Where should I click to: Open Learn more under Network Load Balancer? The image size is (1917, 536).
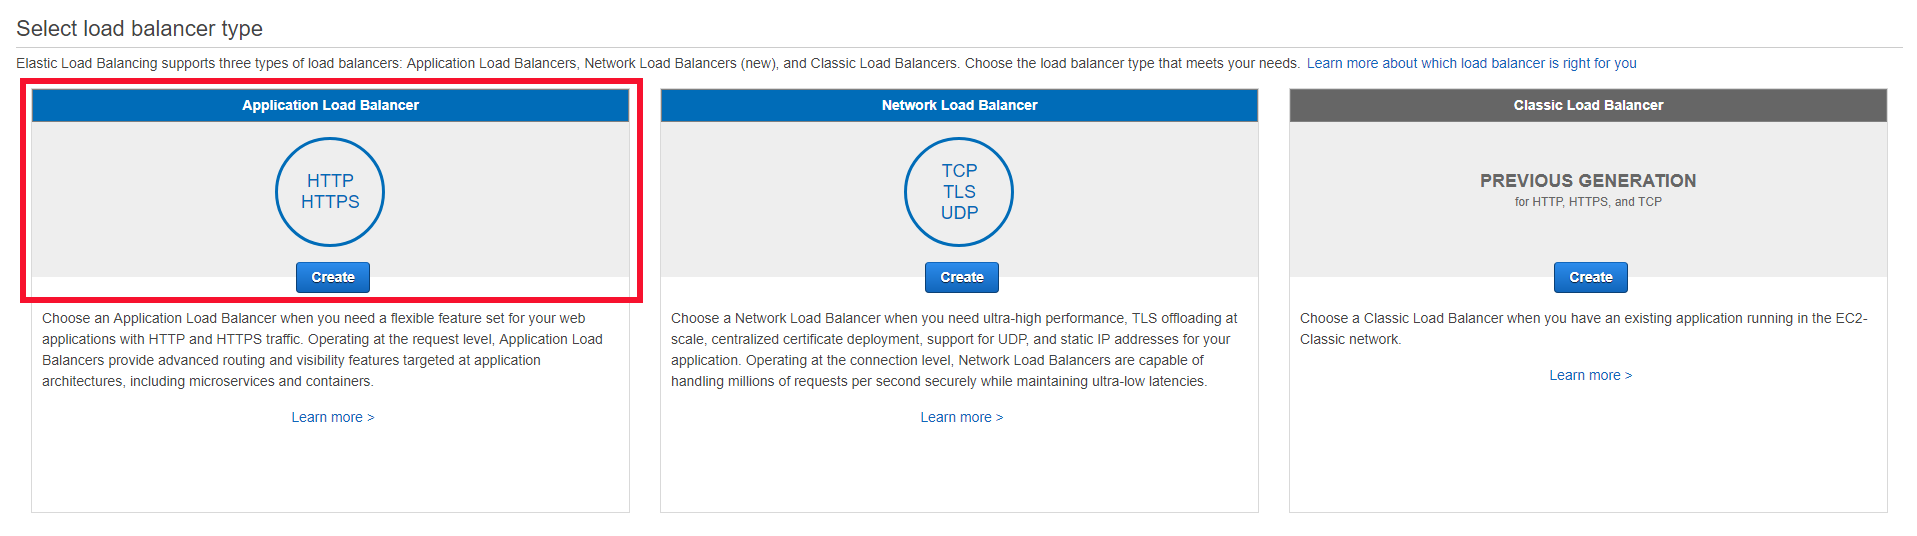click(961, 417)
